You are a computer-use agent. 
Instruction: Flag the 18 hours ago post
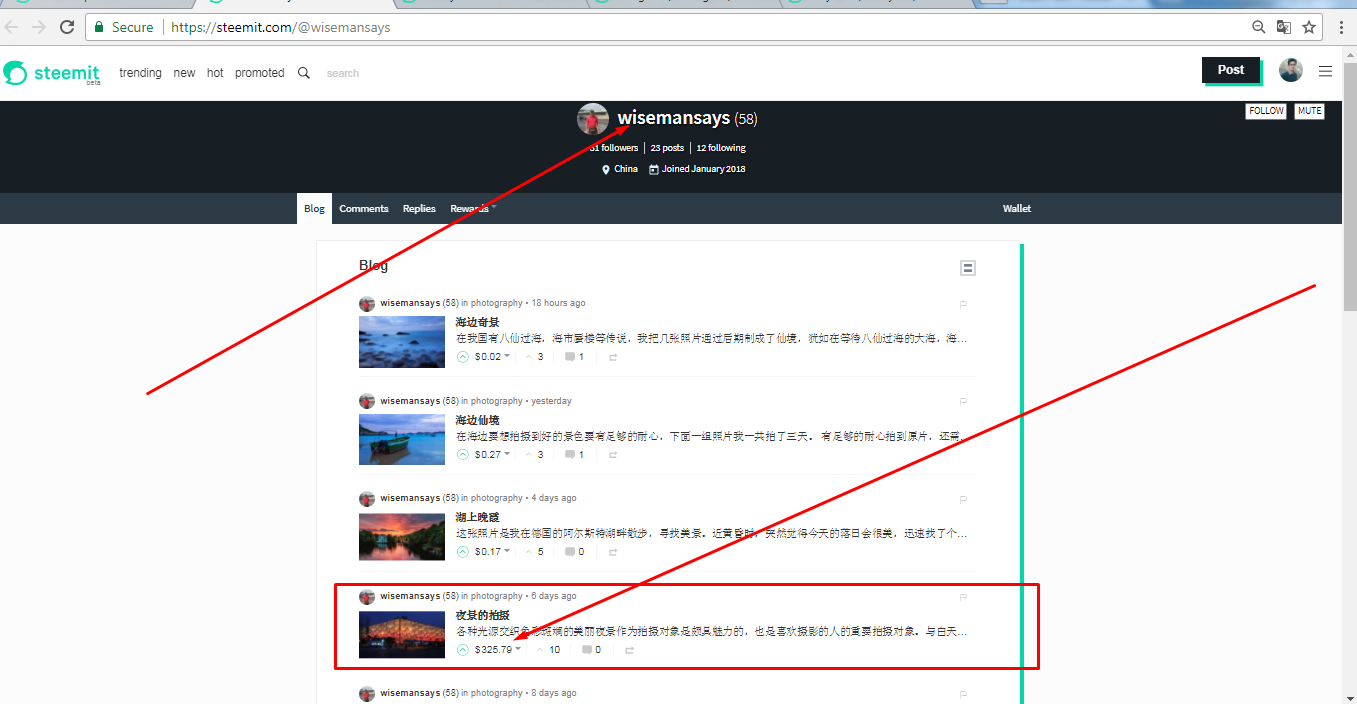pyautogui.click(x=964, y=303)
